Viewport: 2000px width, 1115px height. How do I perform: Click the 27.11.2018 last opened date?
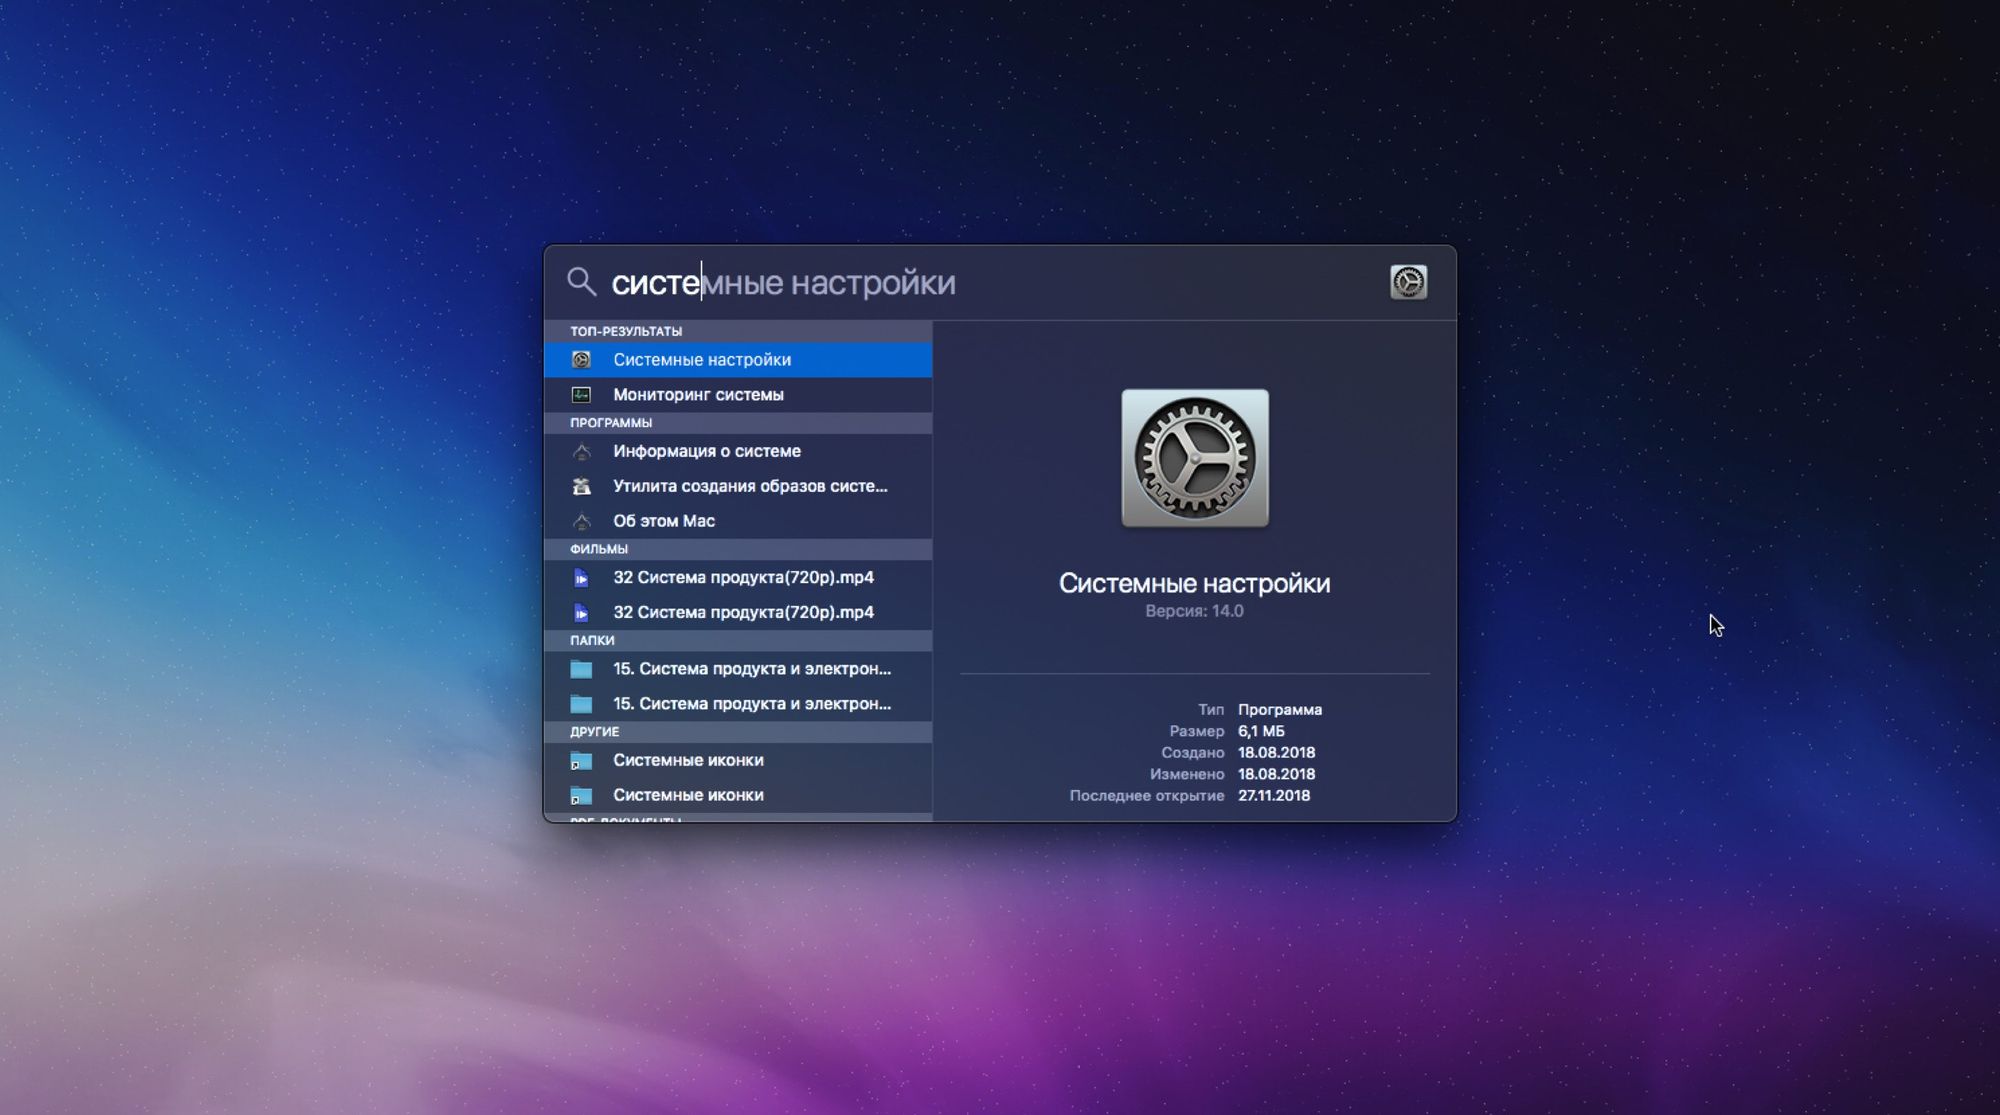[1274, 796]
